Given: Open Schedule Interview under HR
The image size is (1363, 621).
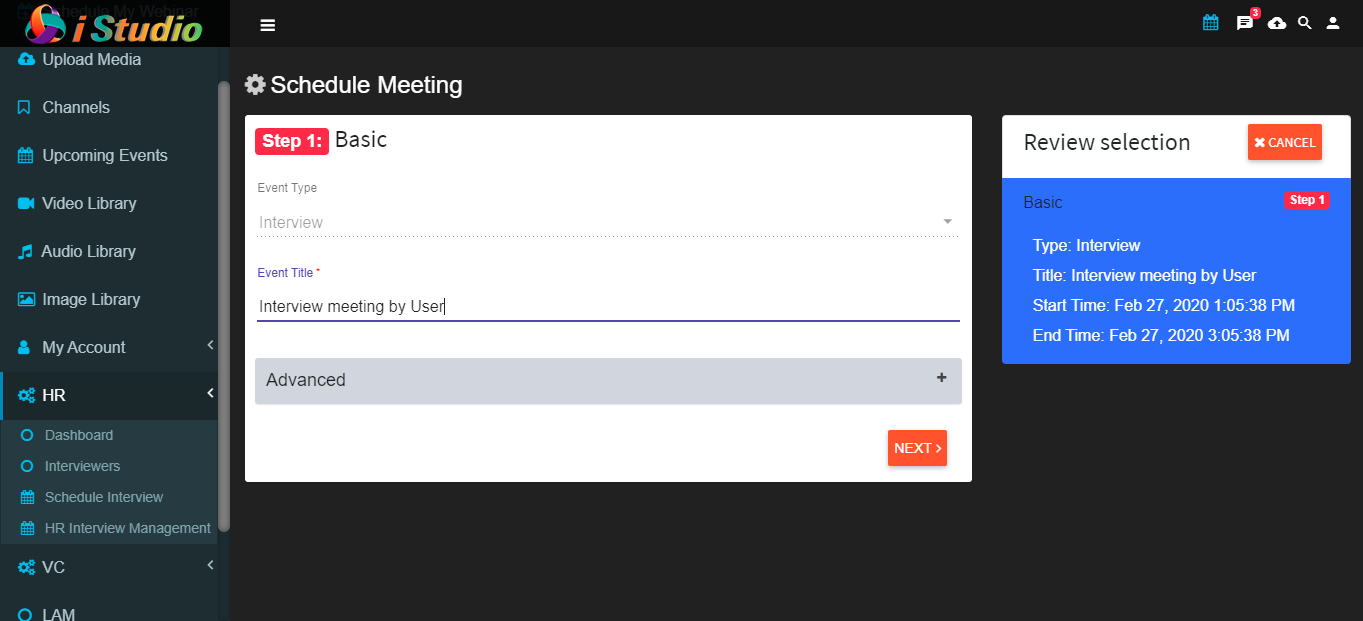Looking at the screenshot, I should (x=104, y=497).
